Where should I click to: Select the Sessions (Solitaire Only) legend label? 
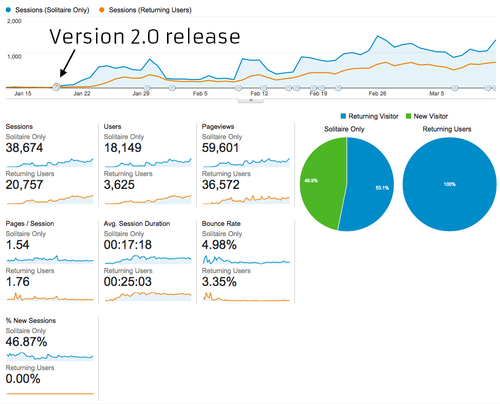(52, 10)
